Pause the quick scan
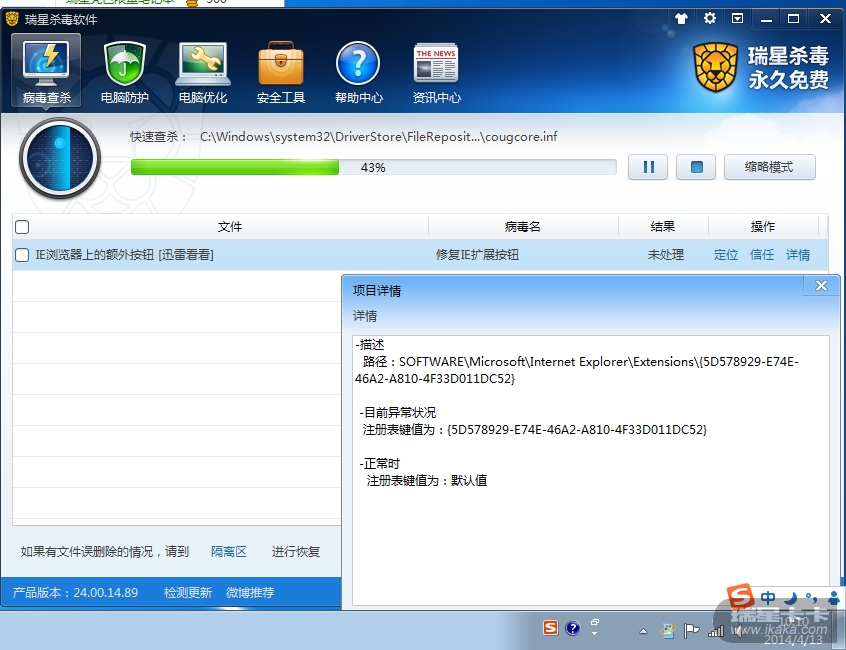Image resolution: width=846 pixels, height=650 pixels. [x=648, y=167]
